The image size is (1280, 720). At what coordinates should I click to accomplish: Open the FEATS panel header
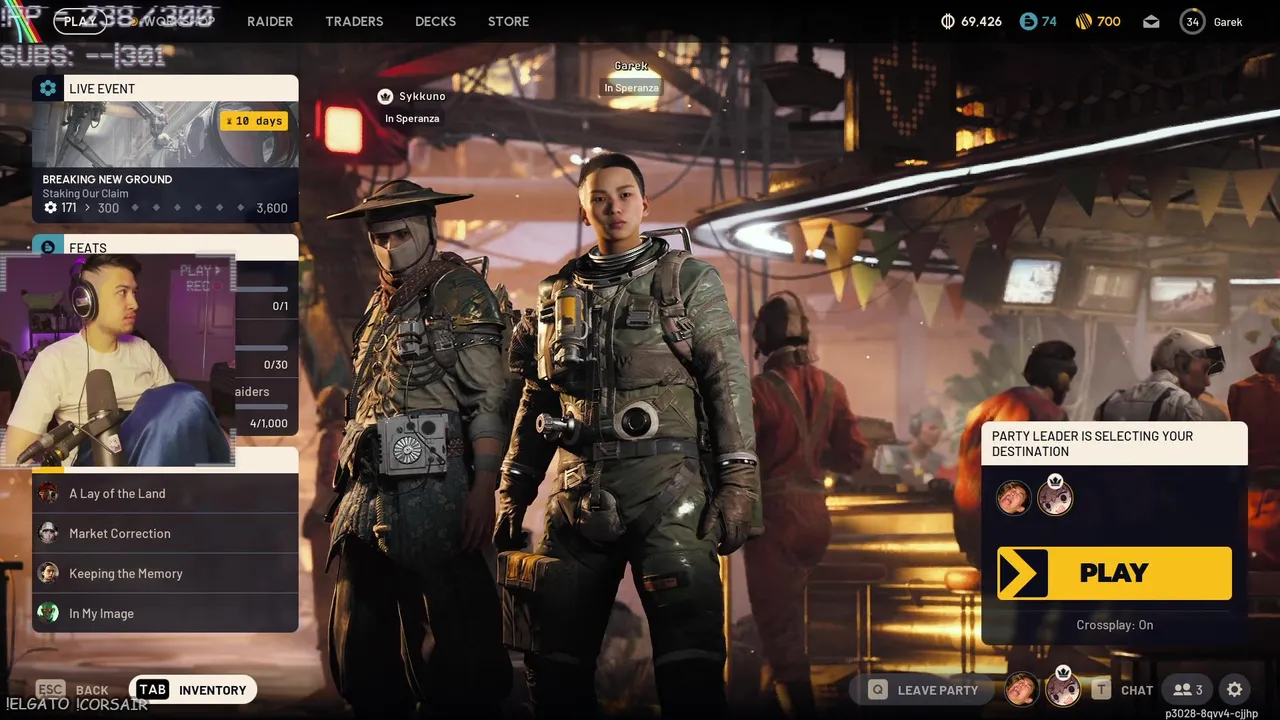165,247
